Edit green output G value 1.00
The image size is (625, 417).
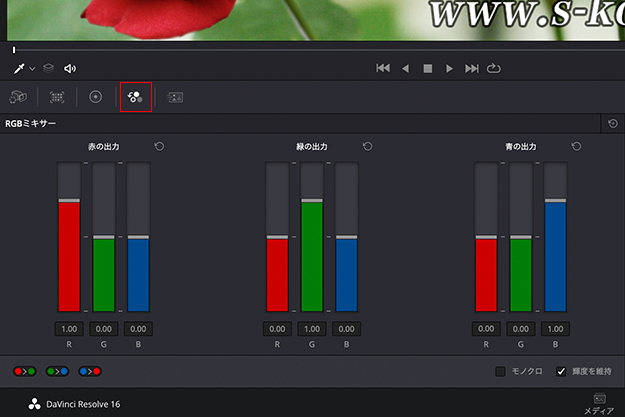(312, 329)
